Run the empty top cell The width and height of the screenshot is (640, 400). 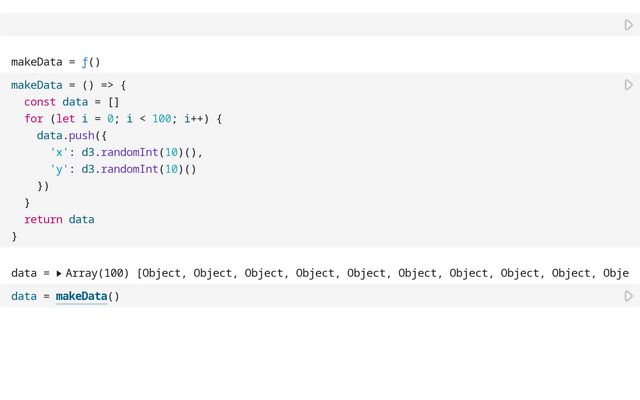[x=629, y=25]
